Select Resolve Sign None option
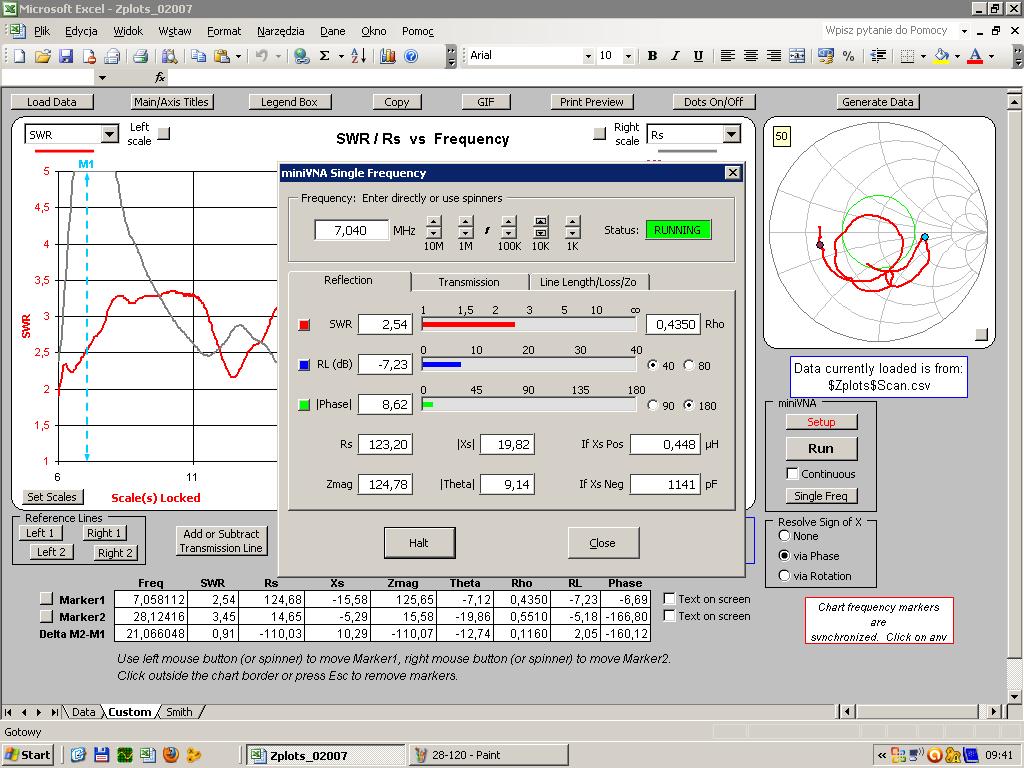Viewport: 1024px width, 768px height. (x=784, y=536)
